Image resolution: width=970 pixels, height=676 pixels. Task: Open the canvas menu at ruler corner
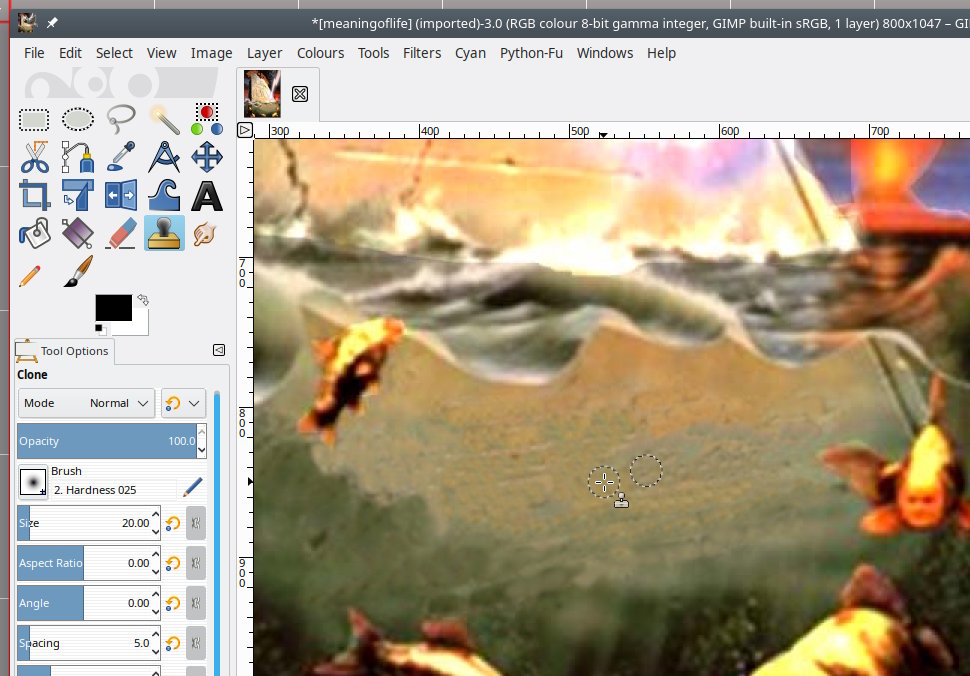(x=245, y=130)
